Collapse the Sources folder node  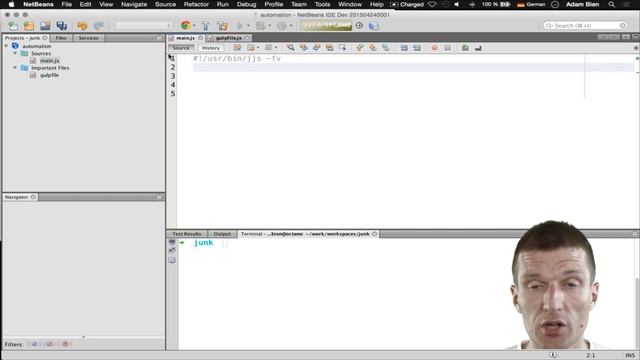pos(15,53)
